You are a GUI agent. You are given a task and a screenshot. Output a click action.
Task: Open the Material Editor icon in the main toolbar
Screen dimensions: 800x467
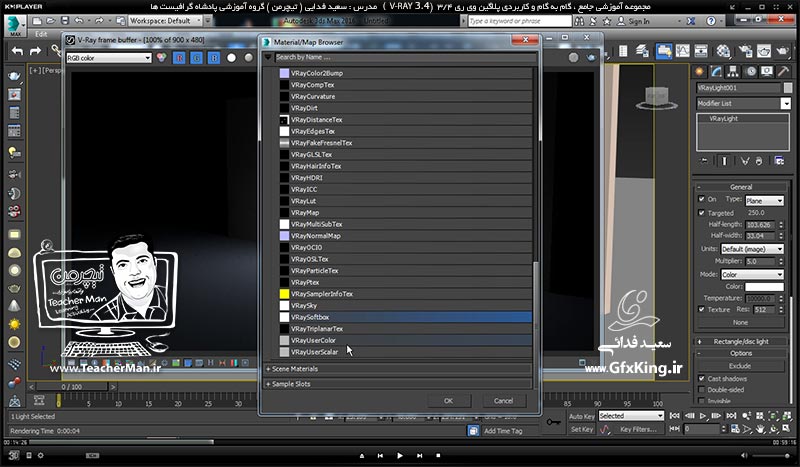724,51
